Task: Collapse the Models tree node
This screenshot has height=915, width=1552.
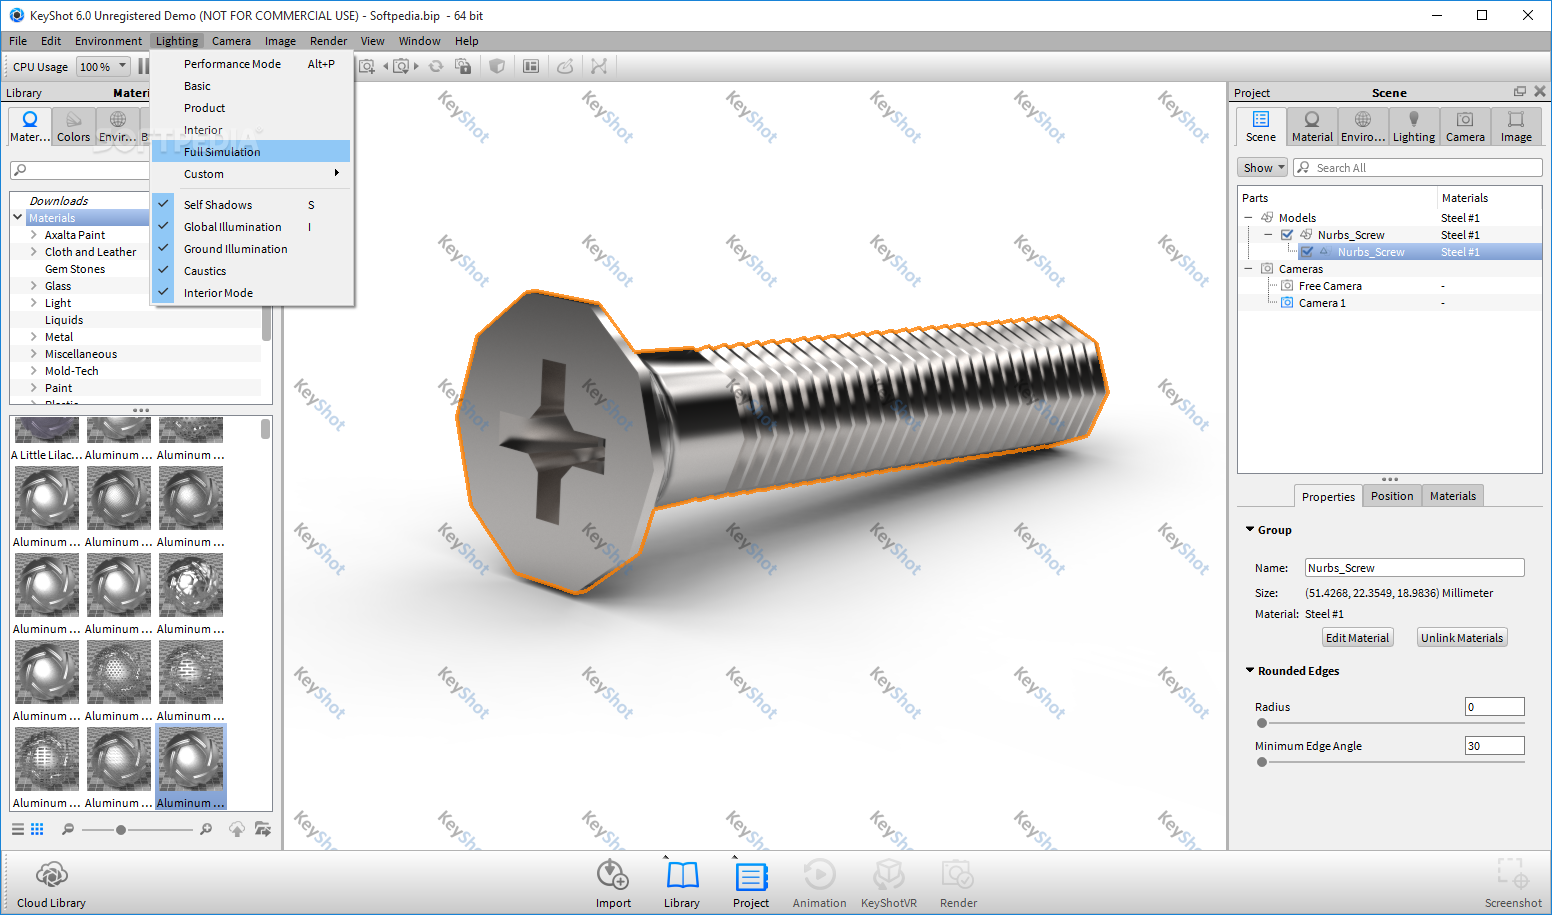Action: coord(1248,218)
